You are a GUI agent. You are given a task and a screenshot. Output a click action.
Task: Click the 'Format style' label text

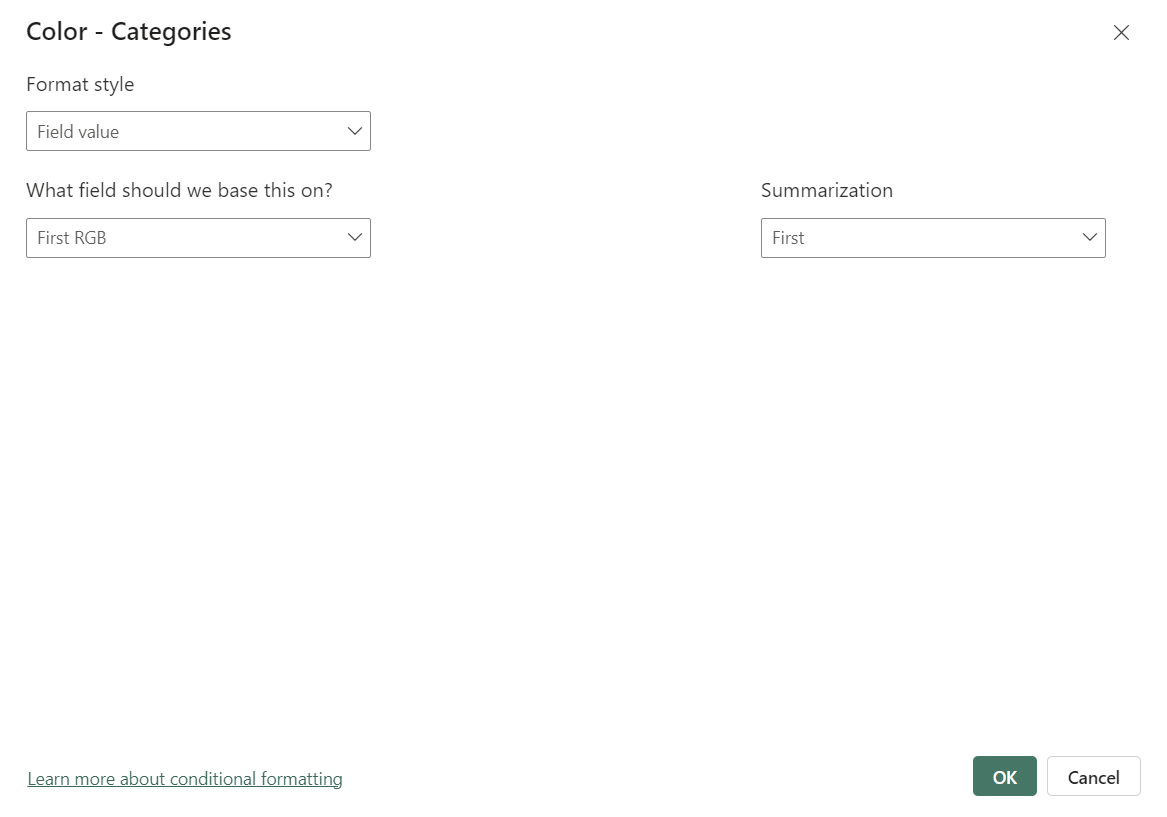point(80,85)
